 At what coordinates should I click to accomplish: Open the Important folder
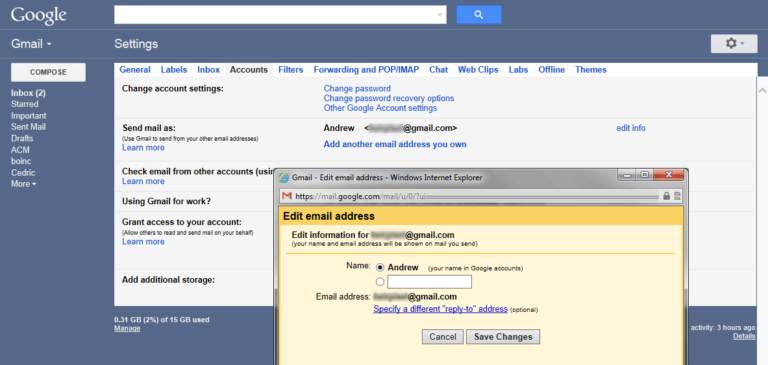pos(28,116)
